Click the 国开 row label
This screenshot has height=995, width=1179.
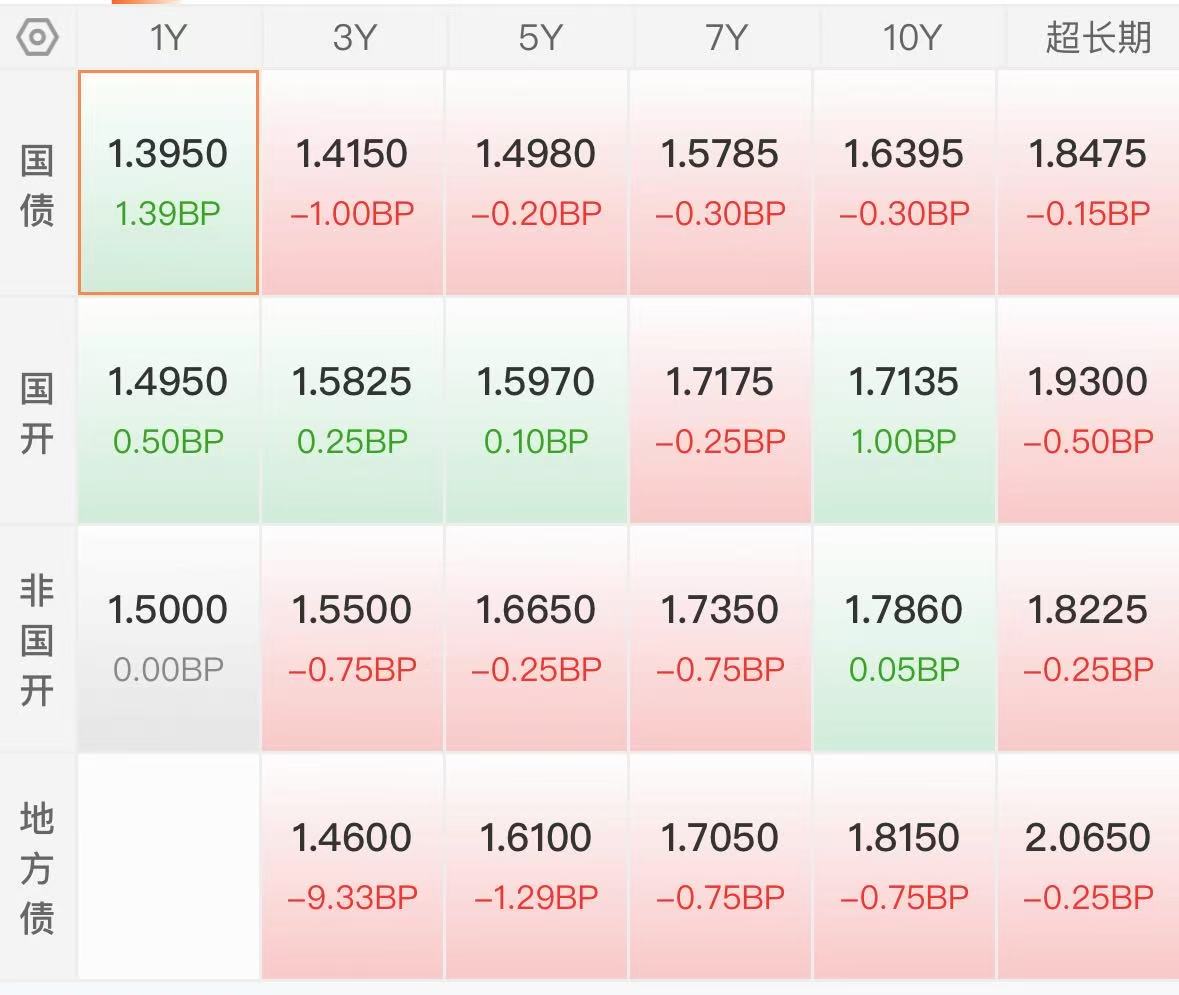37,413
